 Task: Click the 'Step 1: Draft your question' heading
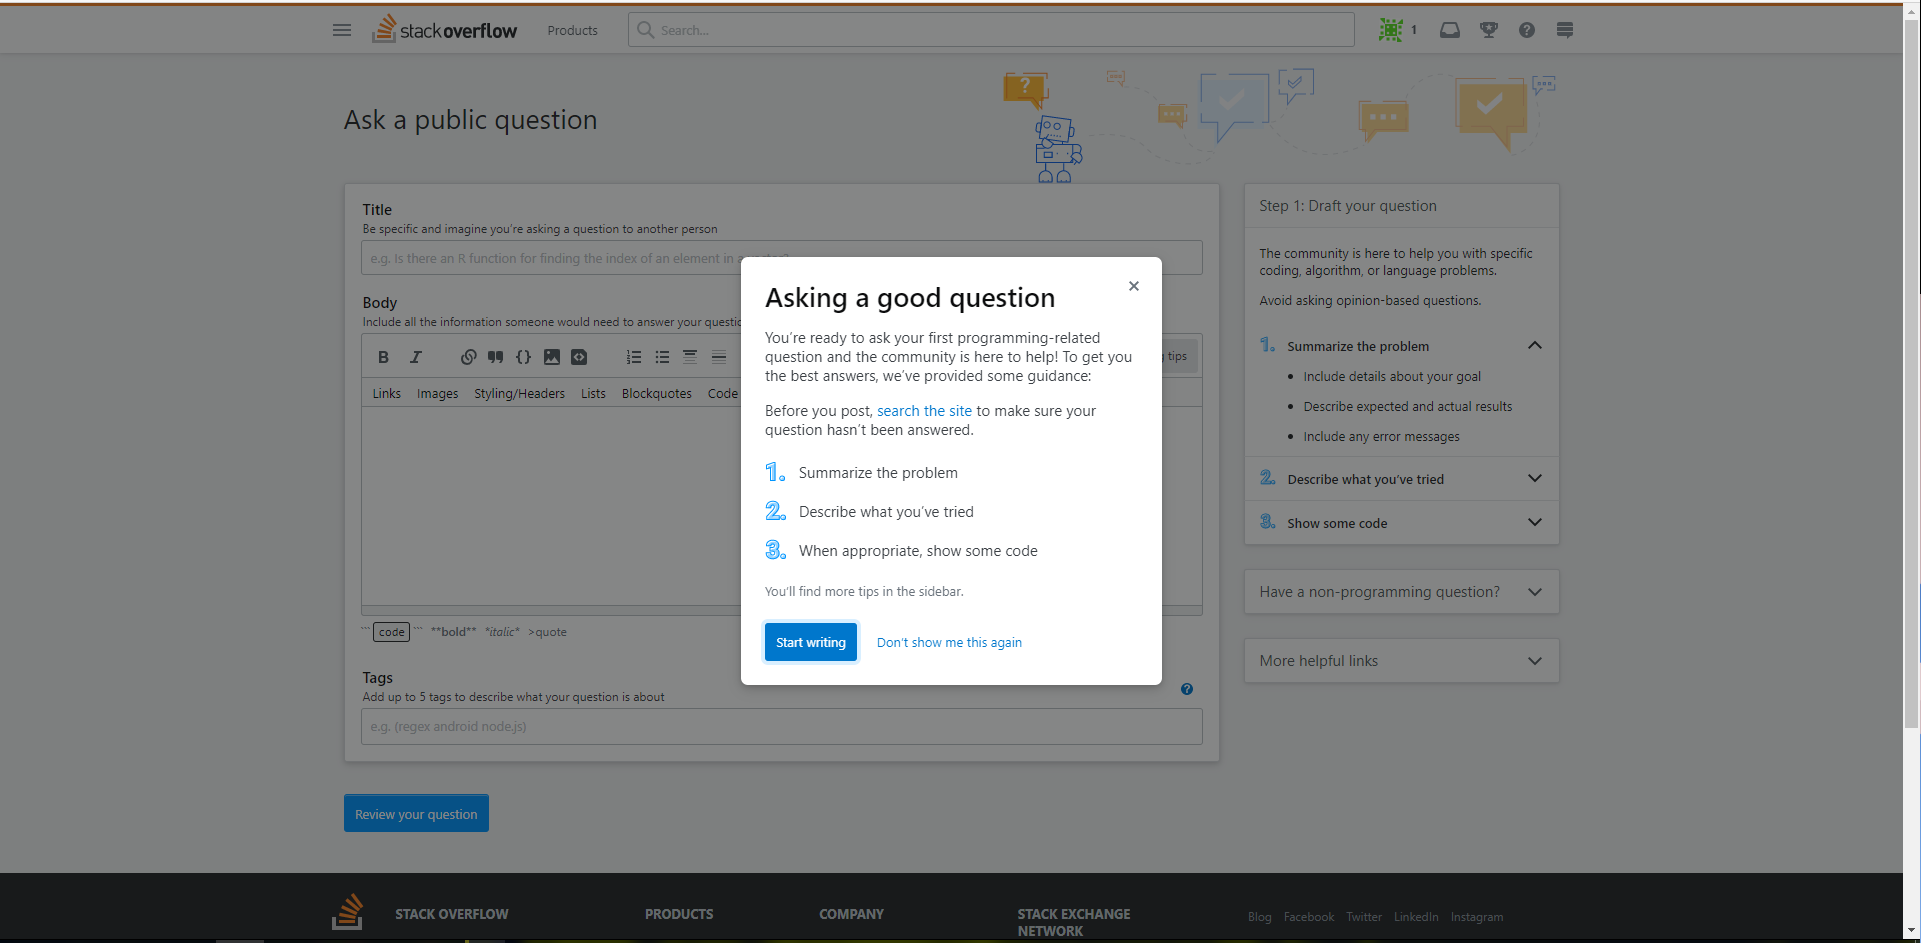pyautogui.click(x=1348, y=206)
